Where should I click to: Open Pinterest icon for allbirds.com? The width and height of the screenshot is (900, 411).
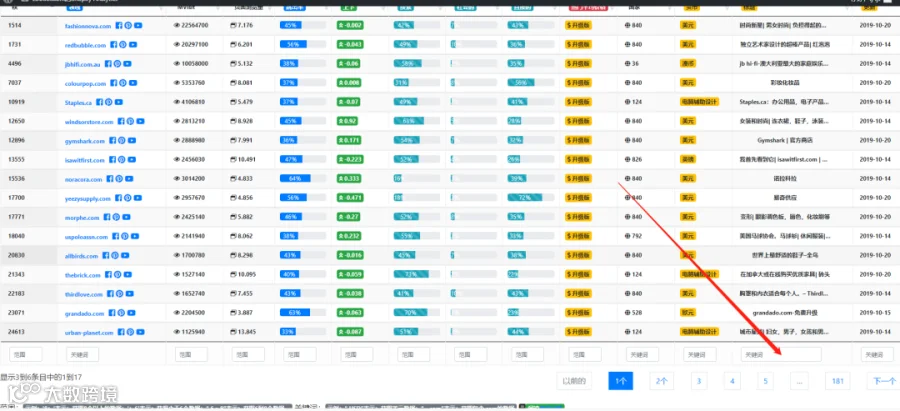(115, 255)
